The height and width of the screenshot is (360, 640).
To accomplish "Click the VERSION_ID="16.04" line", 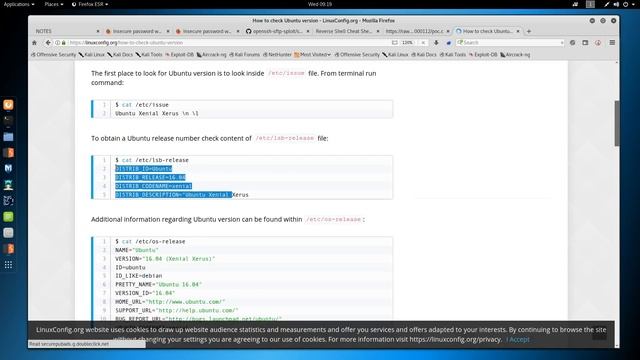I will [145, 293].
